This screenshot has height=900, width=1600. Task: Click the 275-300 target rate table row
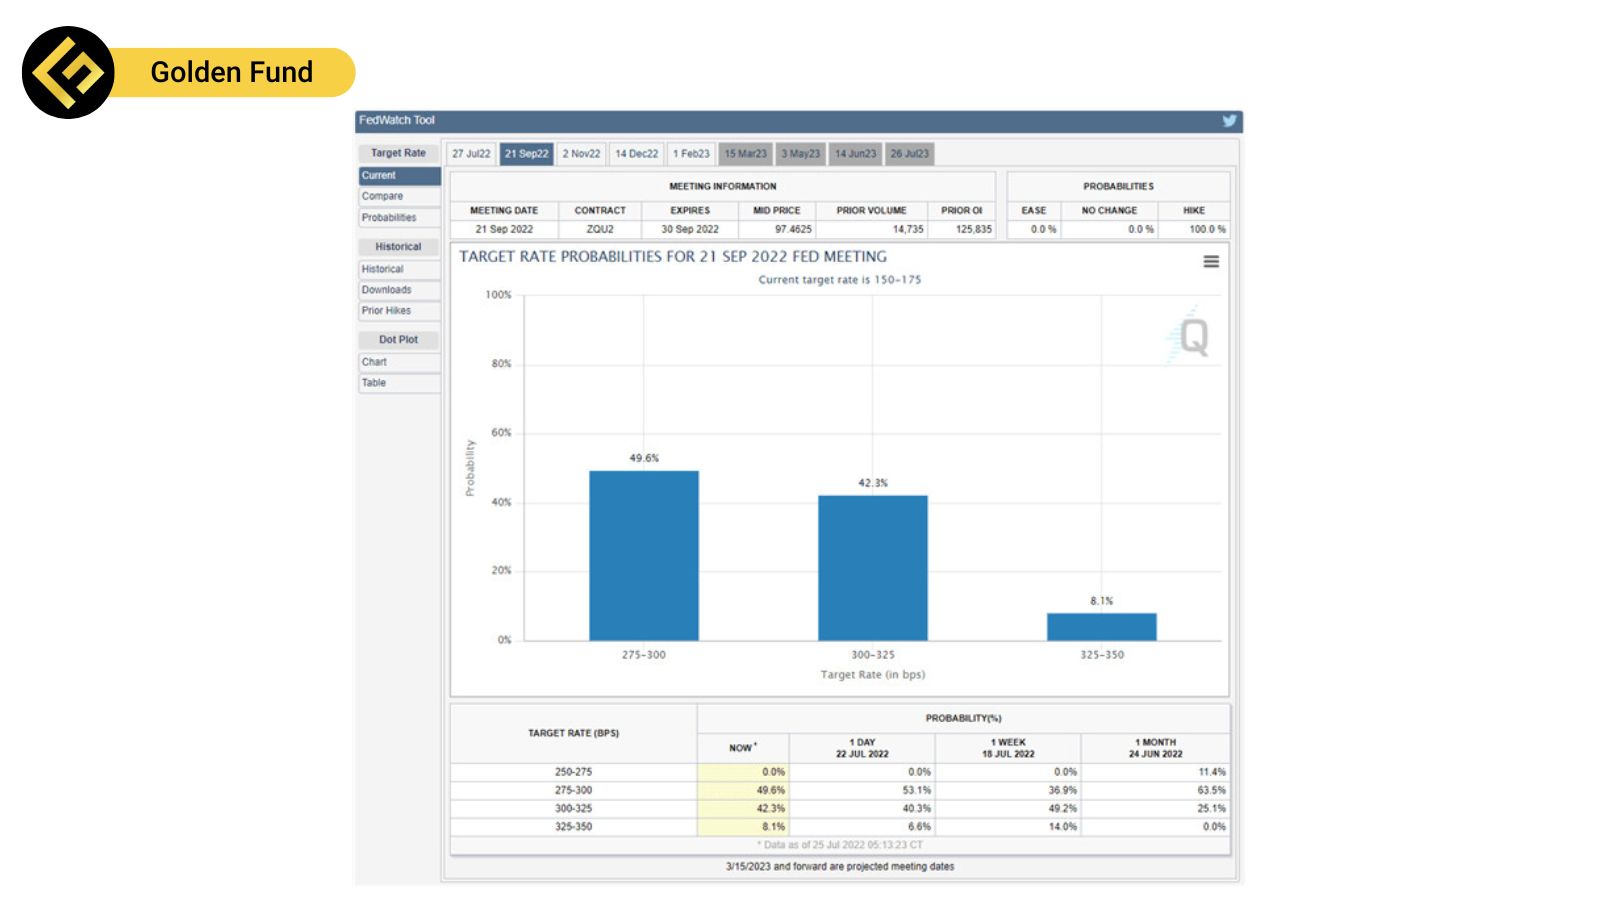840,791
